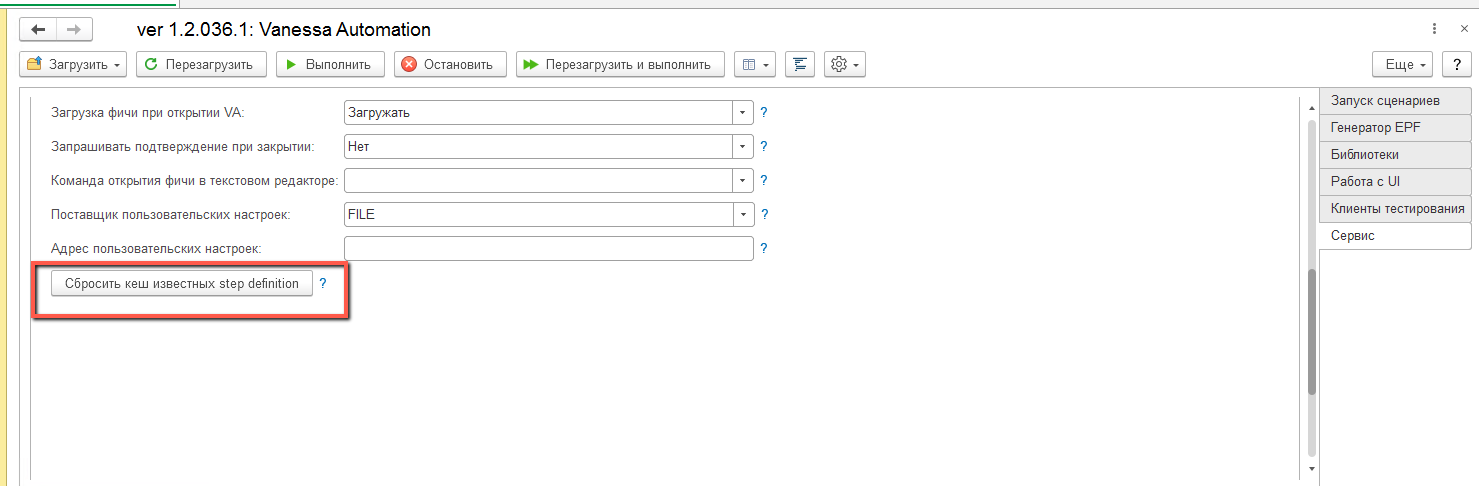
Task: Open the Загрузить dropdown button
Action: click(74, 64)
